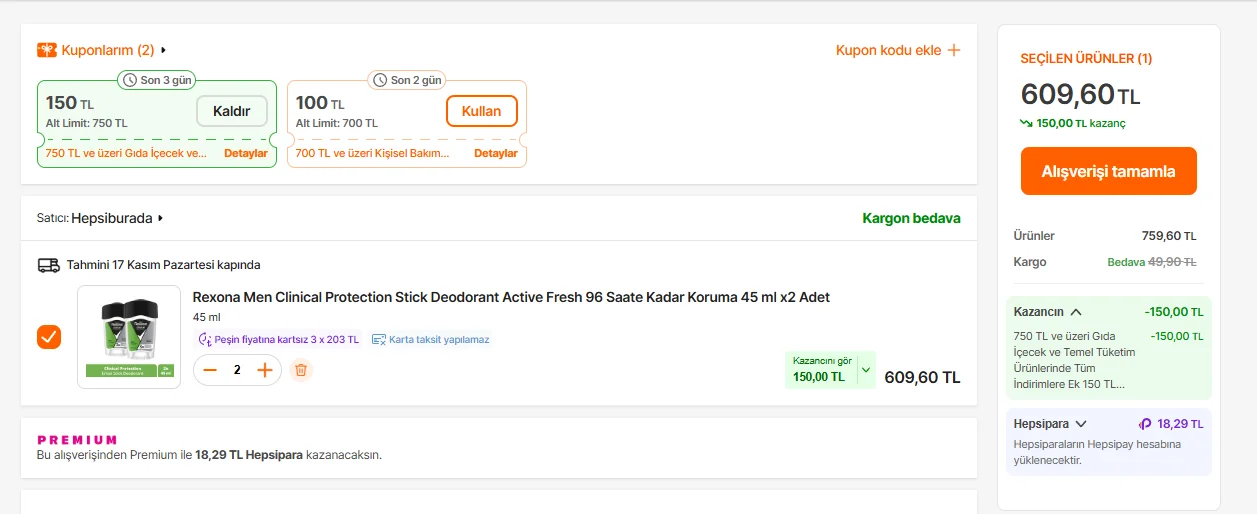The height and width of the screenshot is (514, 1257).
Task: Click the trash icon to delete product
Action: click(x=301, y=370)
